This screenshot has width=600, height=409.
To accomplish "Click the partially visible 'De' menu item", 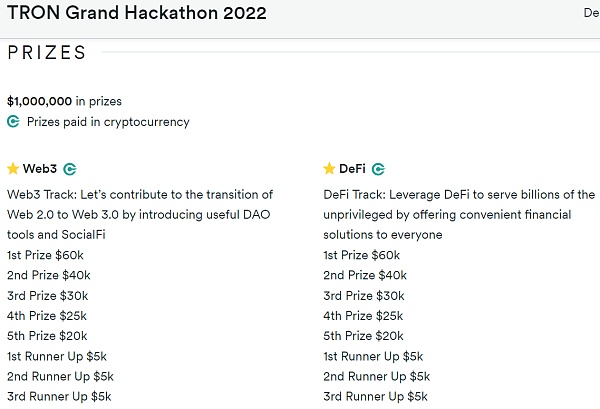I will pyautogui.click(x=592, y=13).
